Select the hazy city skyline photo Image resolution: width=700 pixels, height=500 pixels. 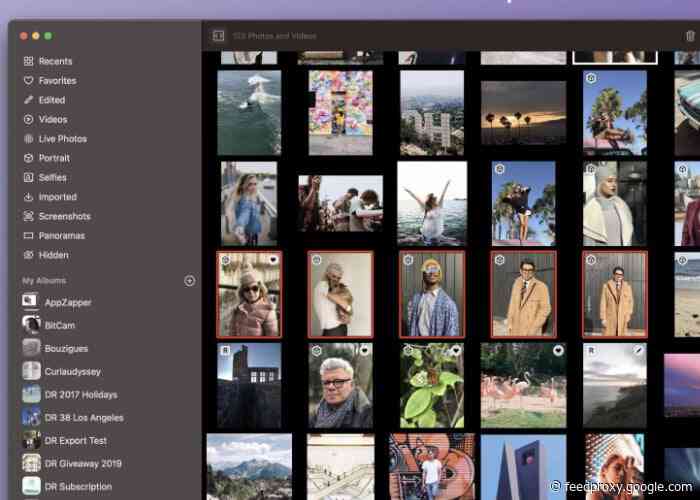432,112
